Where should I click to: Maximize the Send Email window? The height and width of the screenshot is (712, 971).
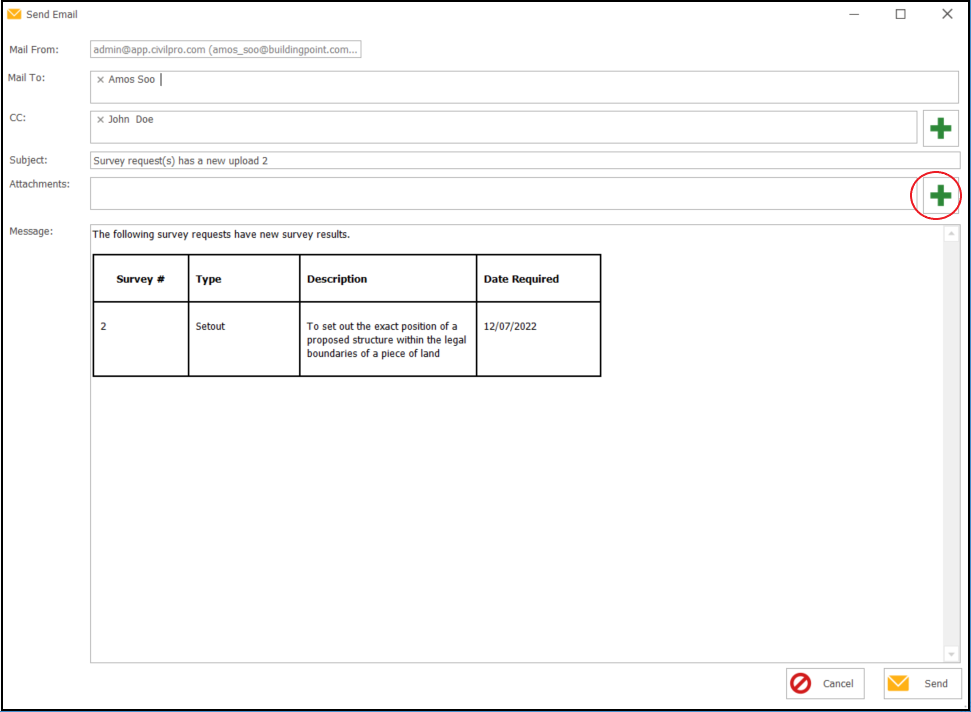tap(900, 14)
